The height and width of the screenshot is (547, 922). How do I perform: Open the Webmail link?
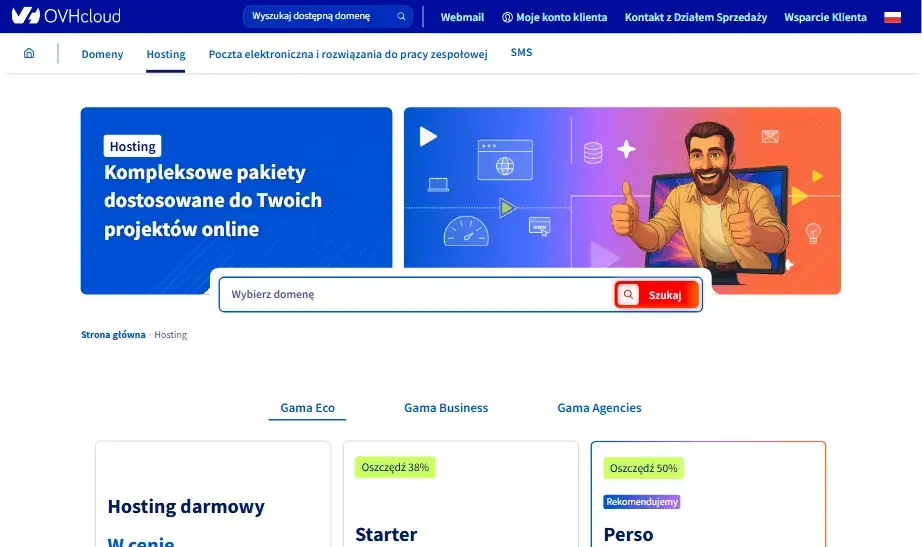(x=462, y=17)
